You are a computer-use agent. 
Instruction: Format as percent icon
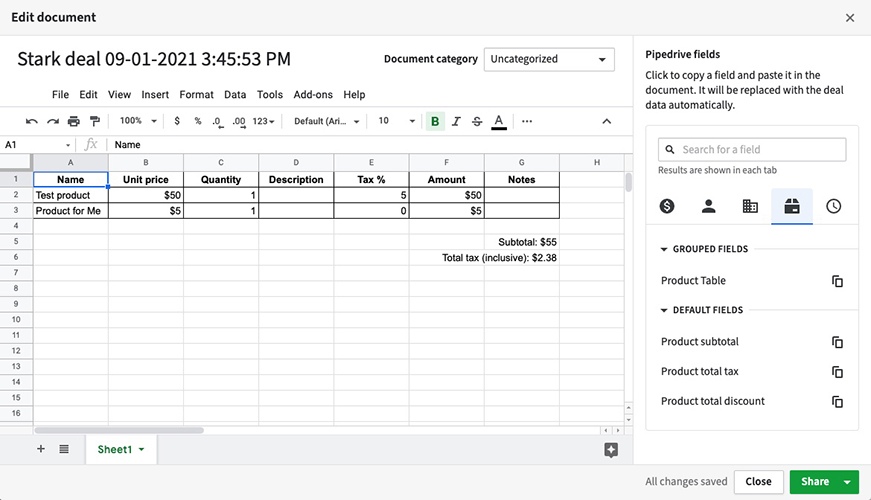(198, 121)
